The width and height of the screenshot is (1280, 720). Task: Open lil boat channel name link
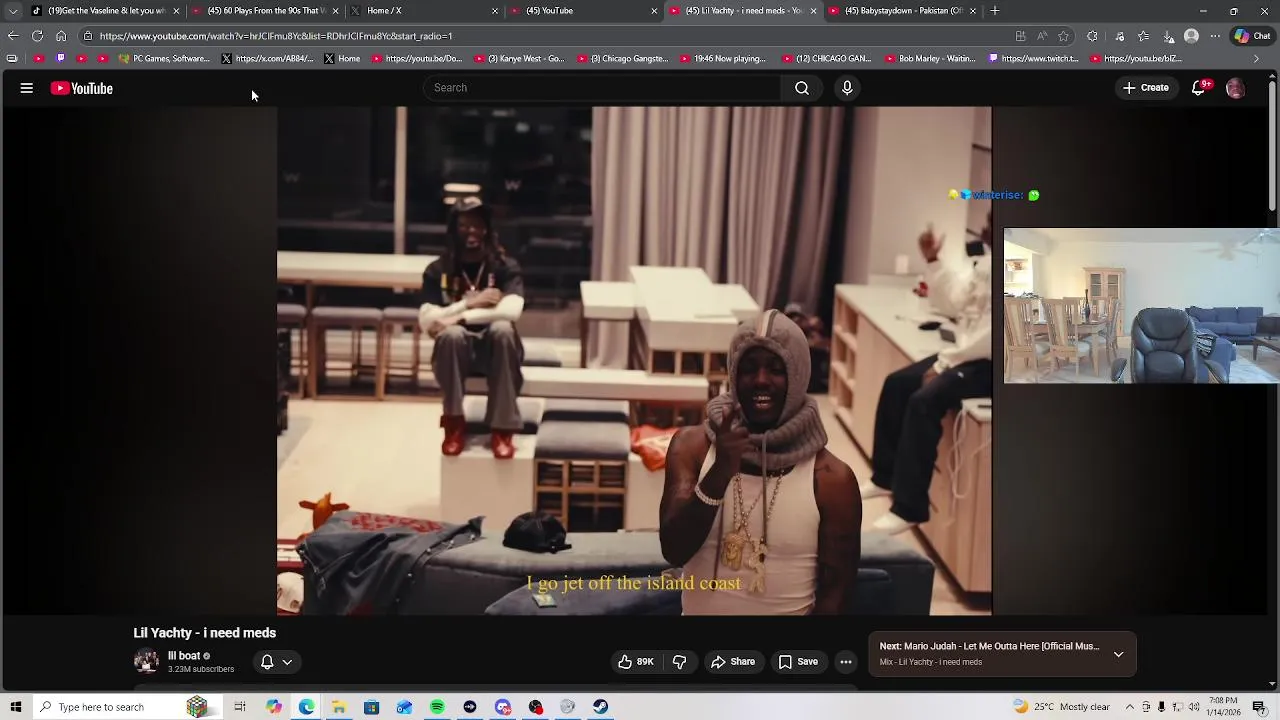click(184, 656)
